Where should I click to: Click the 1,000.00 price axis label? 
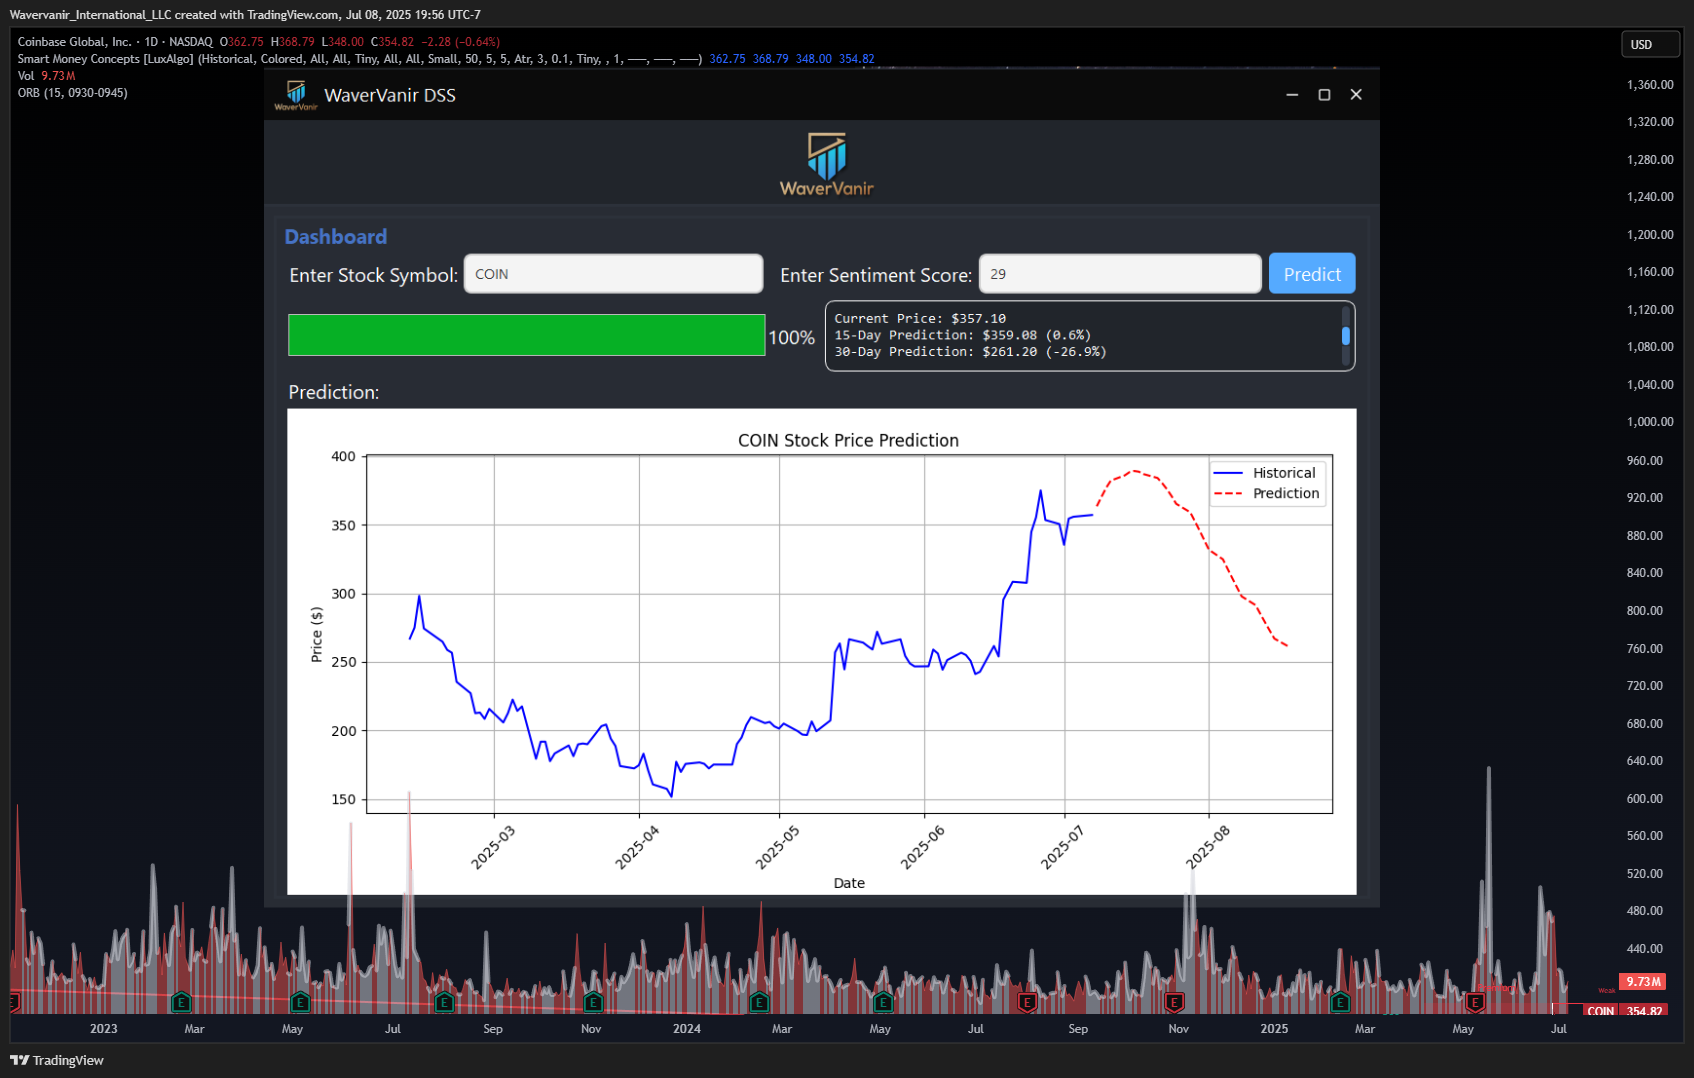coord(1650,422)
